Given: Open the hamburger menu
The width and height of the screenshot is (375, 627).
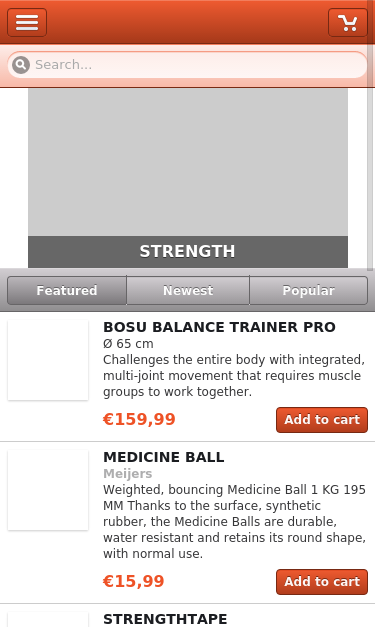Looking at the screenshot, I should tap(27, 22).
